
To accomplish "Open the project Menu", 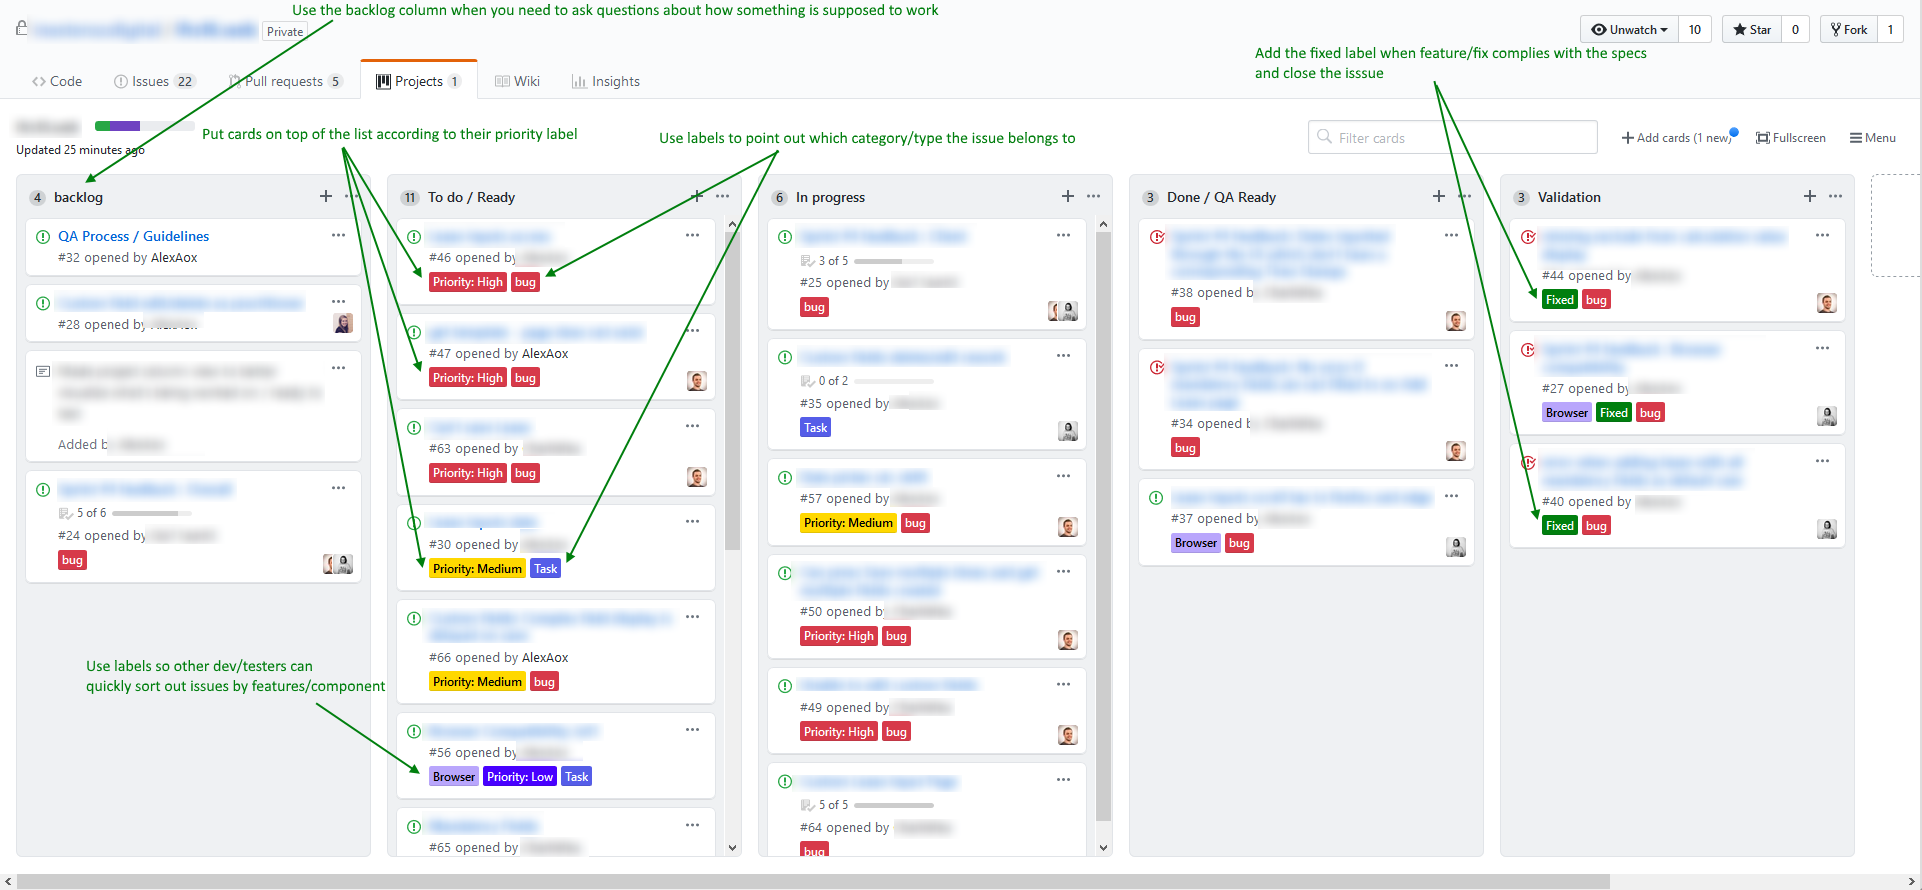I will click(1872, 138).
